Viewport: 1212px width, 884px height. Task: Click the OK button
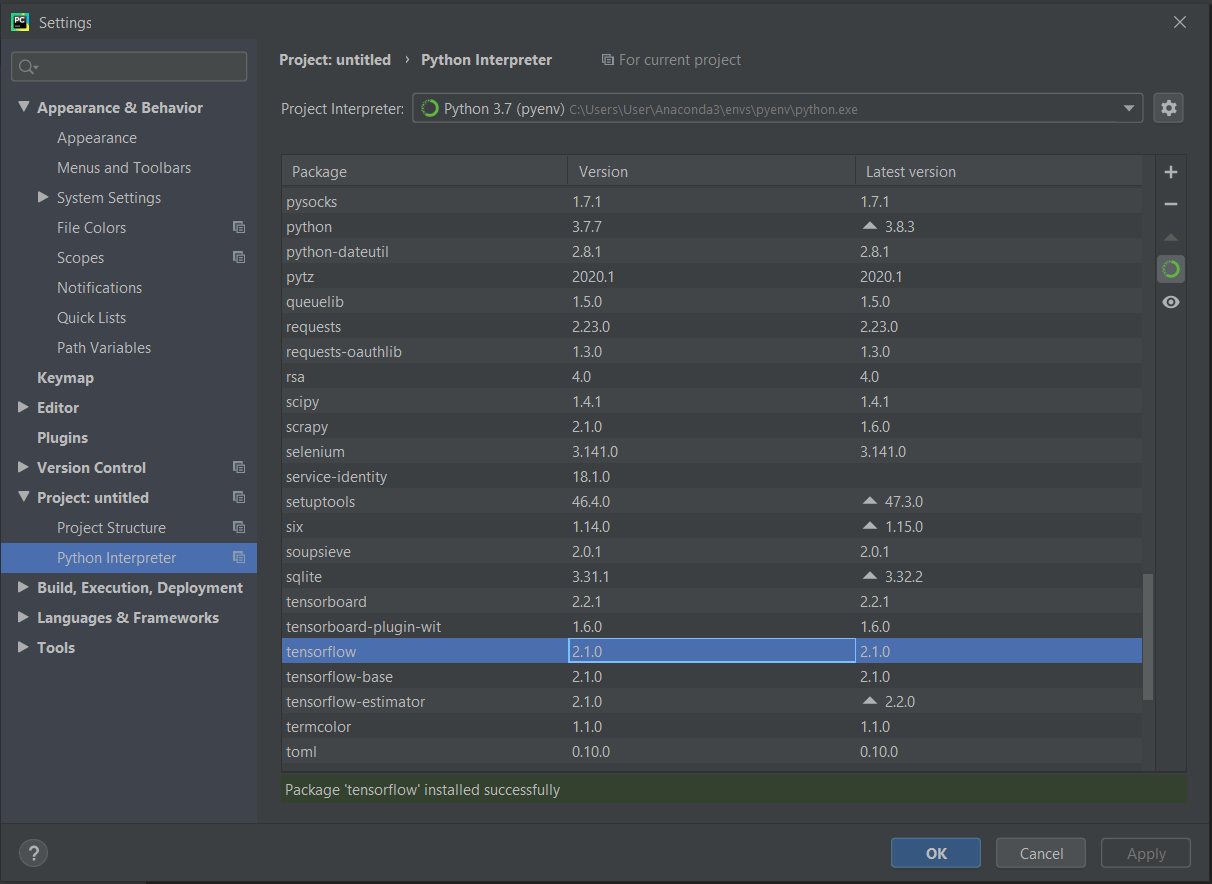[936, 853]
